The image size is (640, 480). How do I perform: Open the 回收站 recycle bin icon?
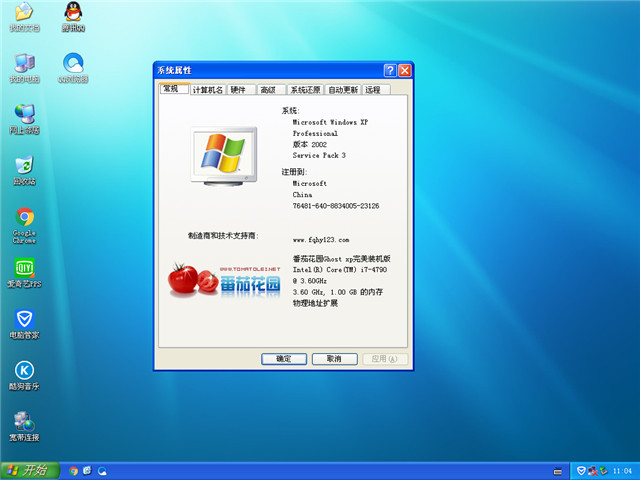click(x=24, y=170)
